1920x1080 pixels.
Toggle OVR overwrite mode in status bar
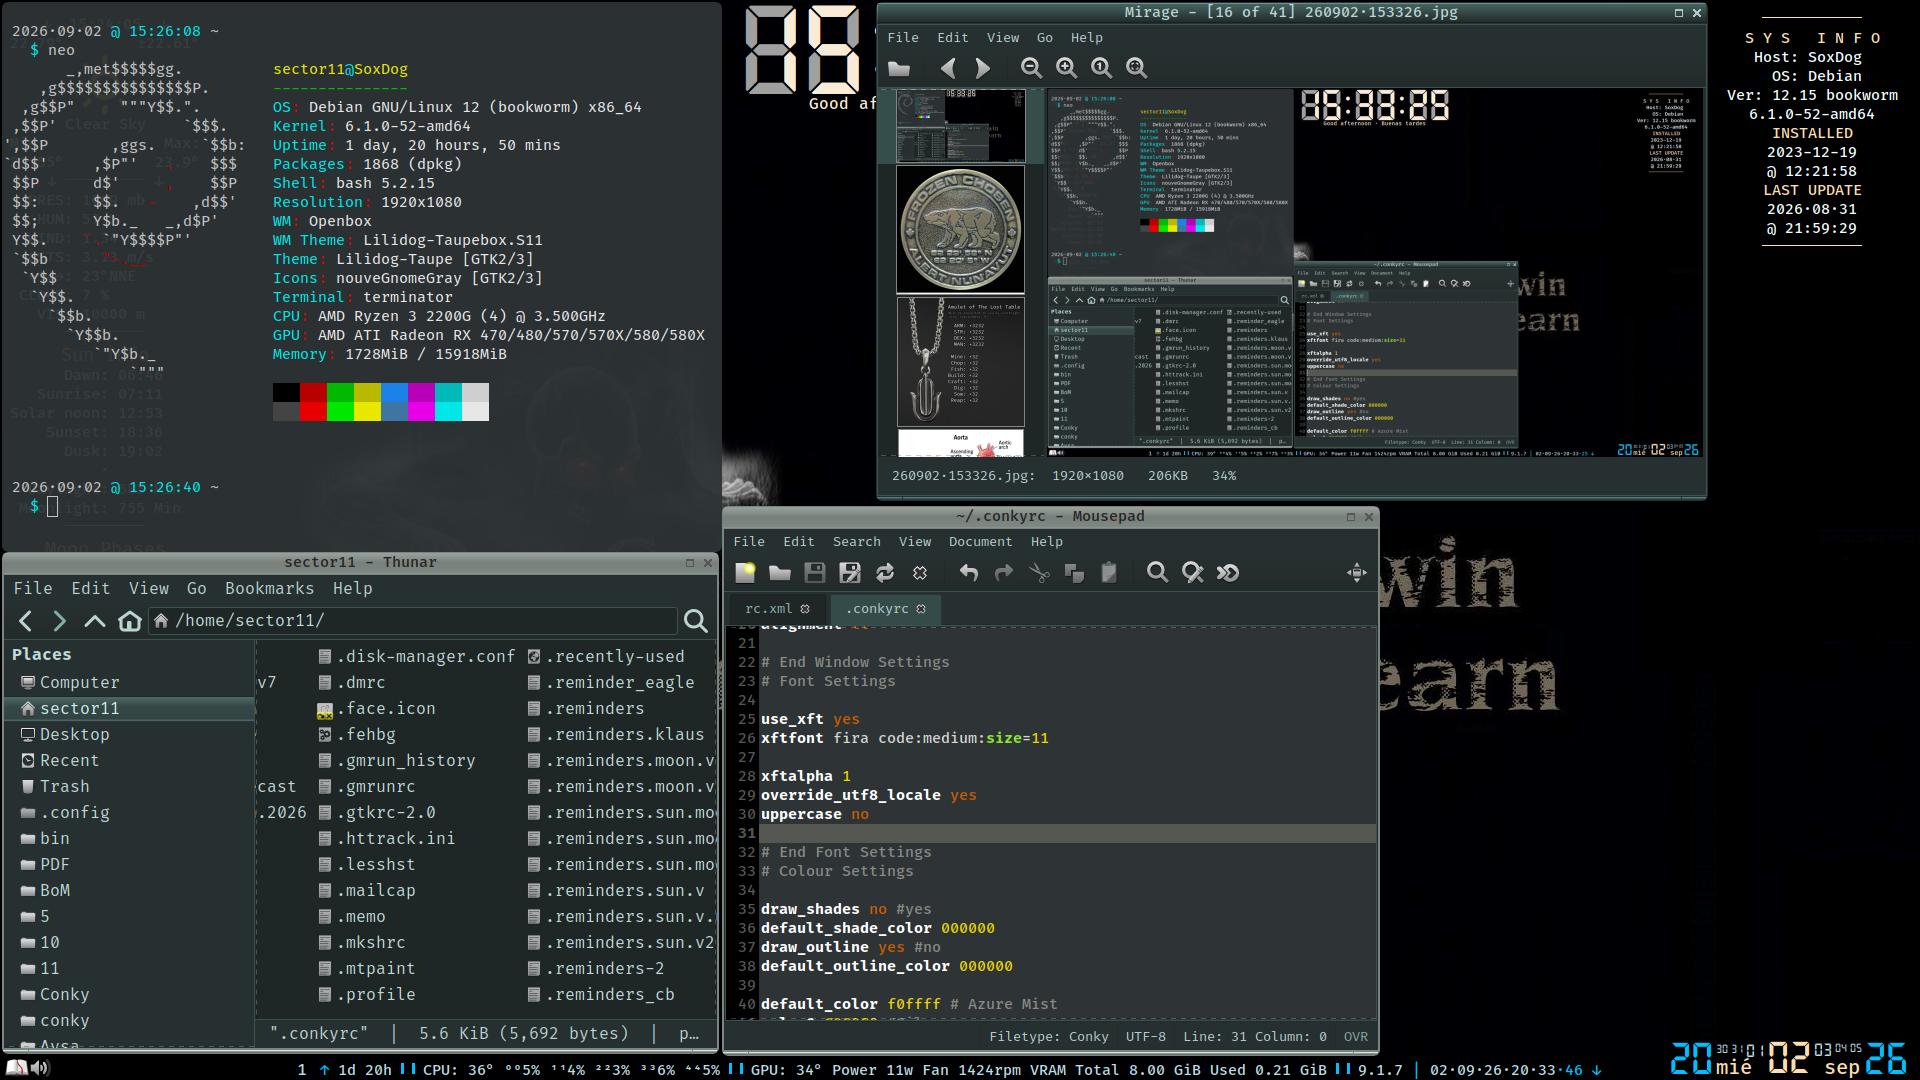pyautogui.click(x=1356, y=1037)
